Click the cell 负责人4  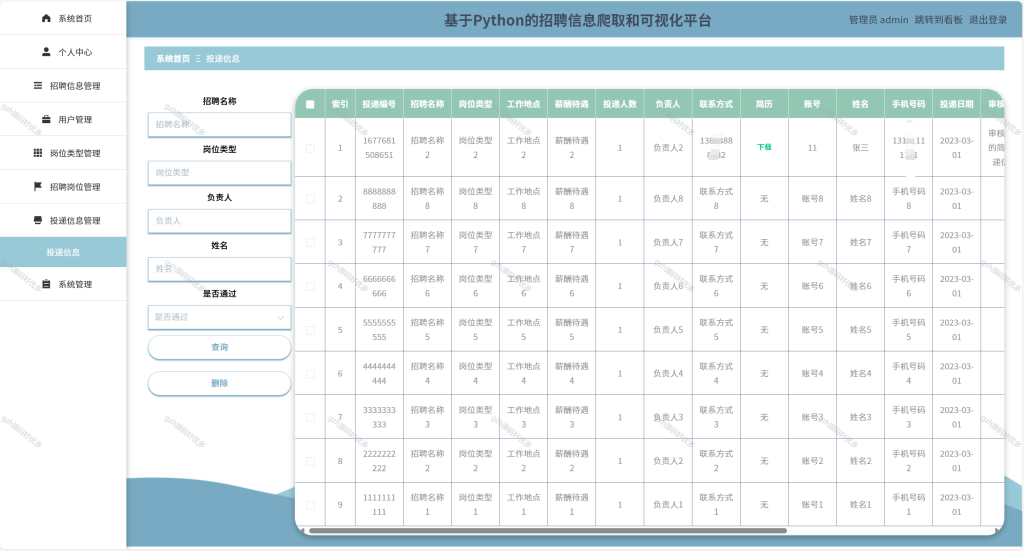668,373
